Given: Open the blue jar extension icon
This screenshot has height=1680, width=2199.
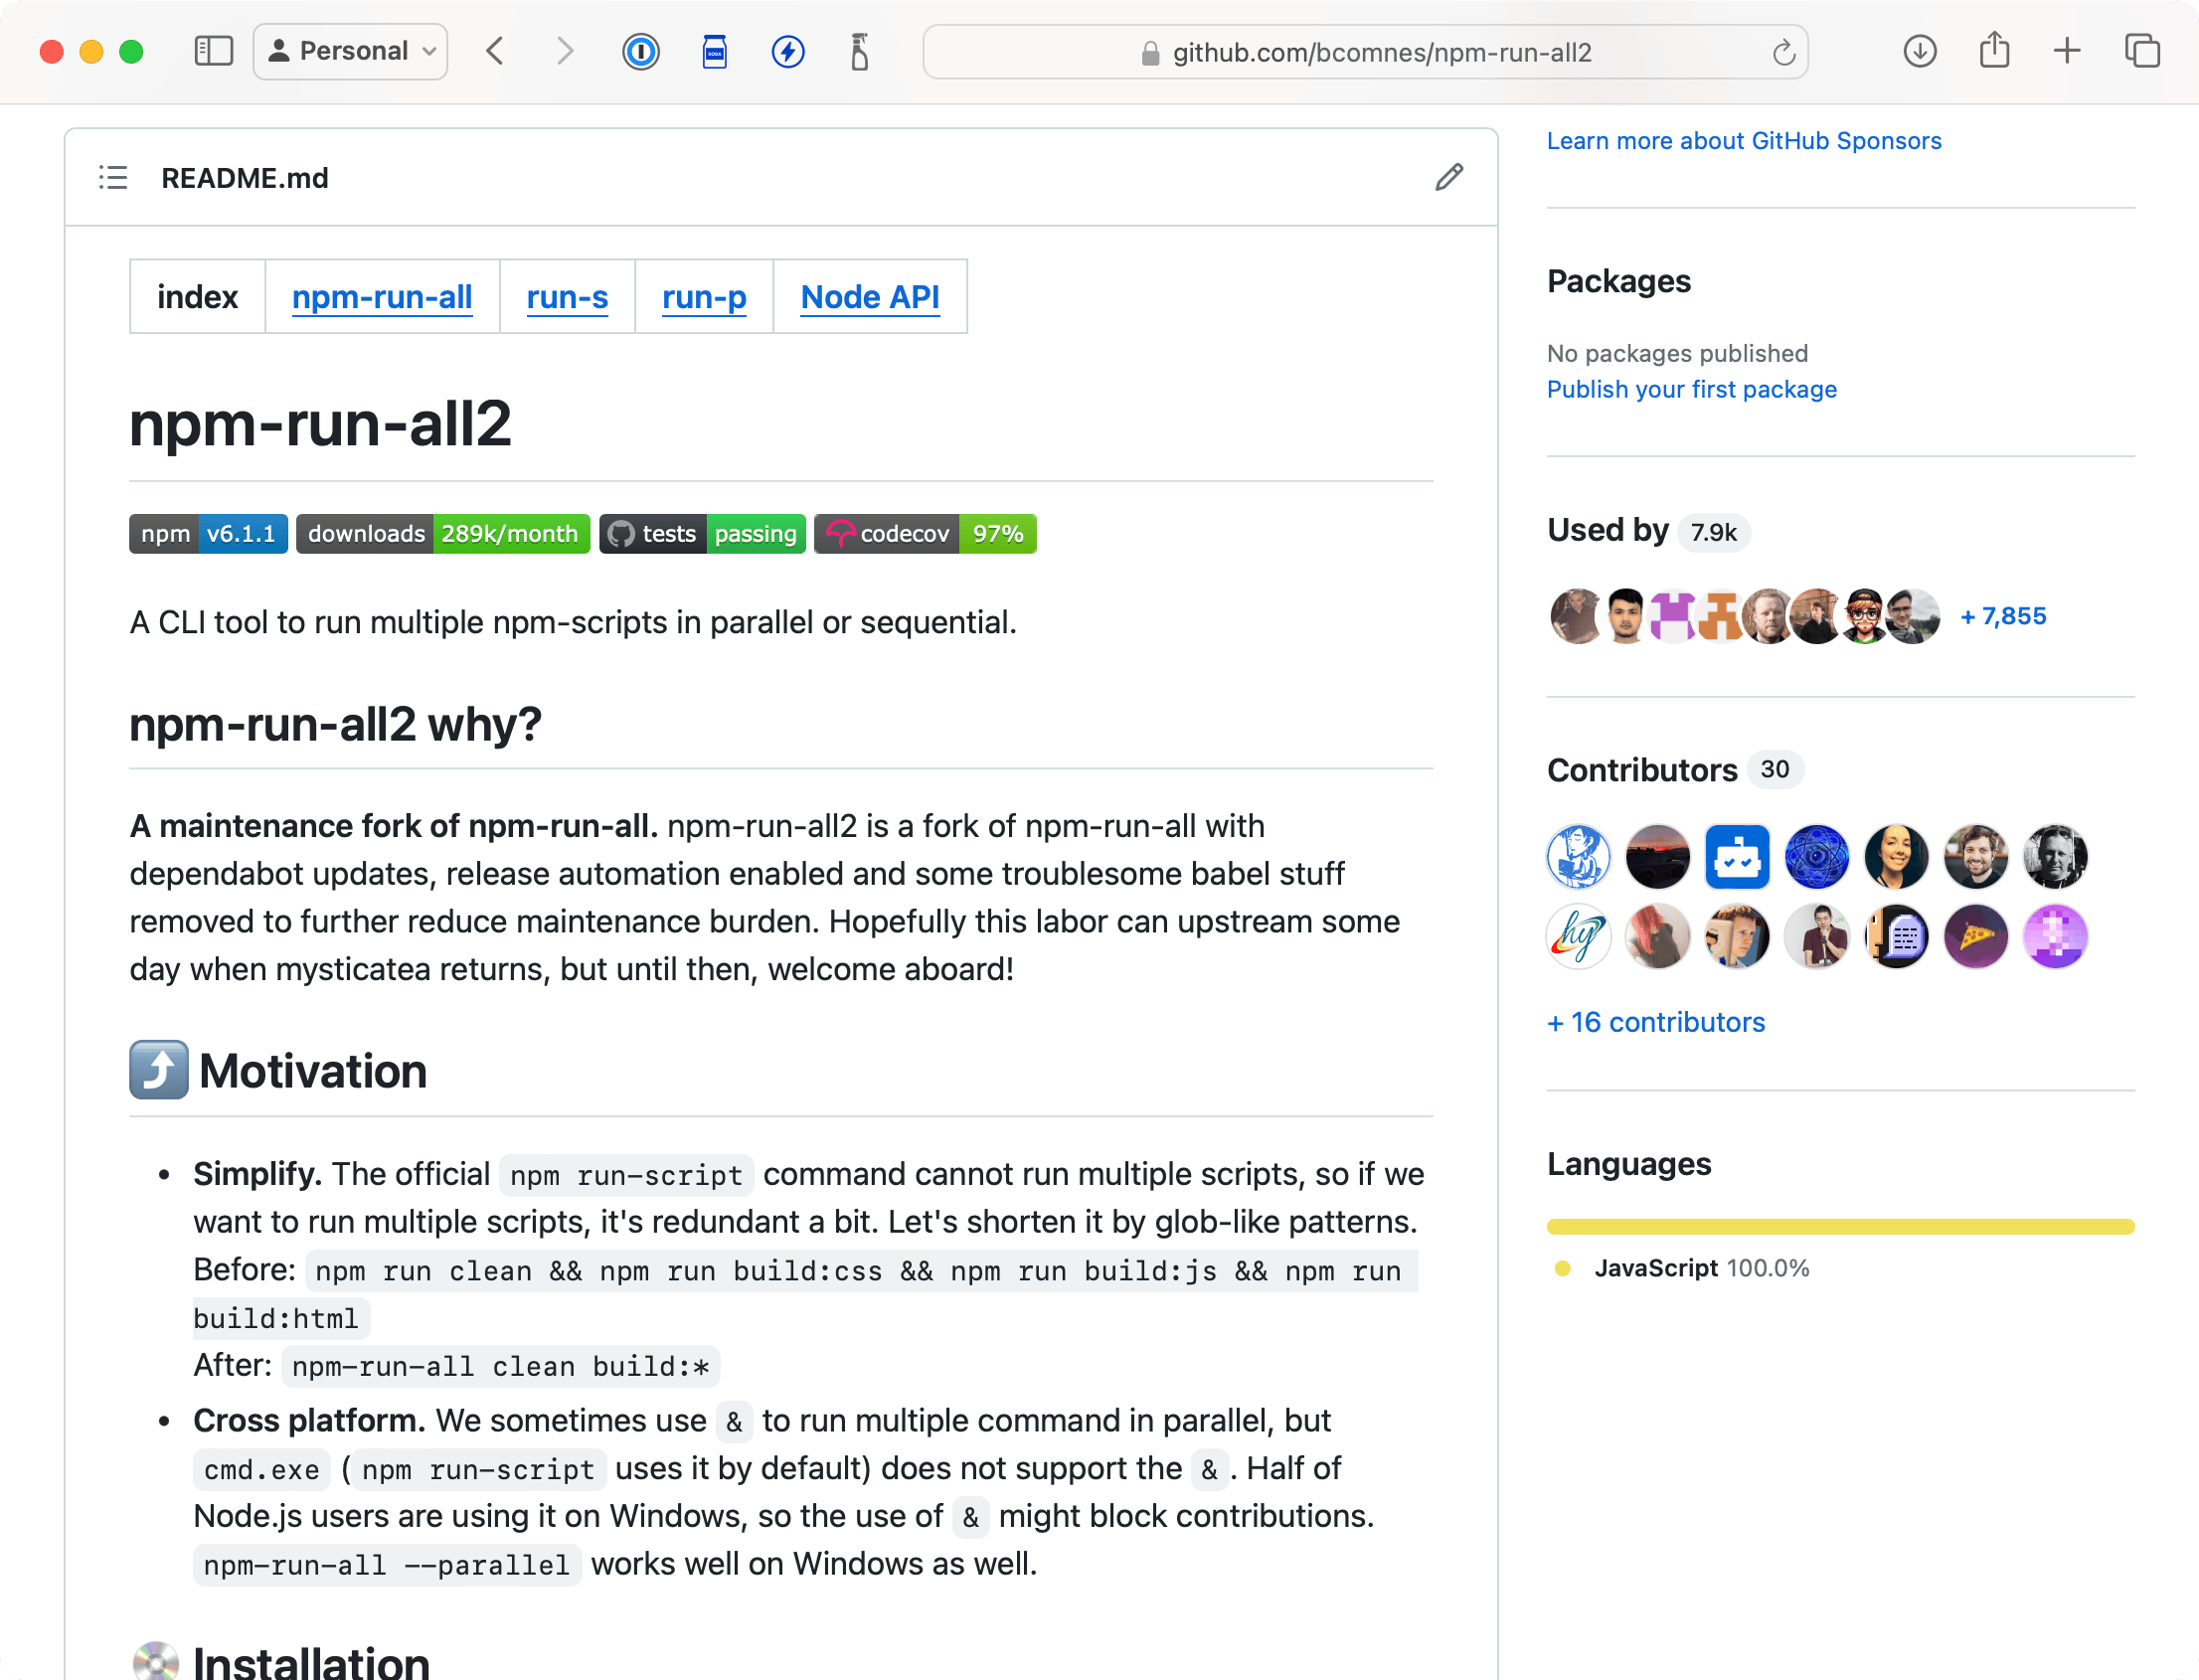Looking at the screenshot, I should point(714,51).
